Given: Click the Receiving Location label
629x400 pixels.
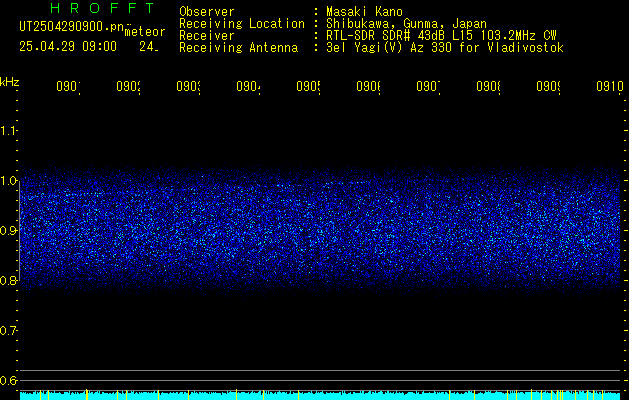Looking at the screenshot, I should 242,24.
